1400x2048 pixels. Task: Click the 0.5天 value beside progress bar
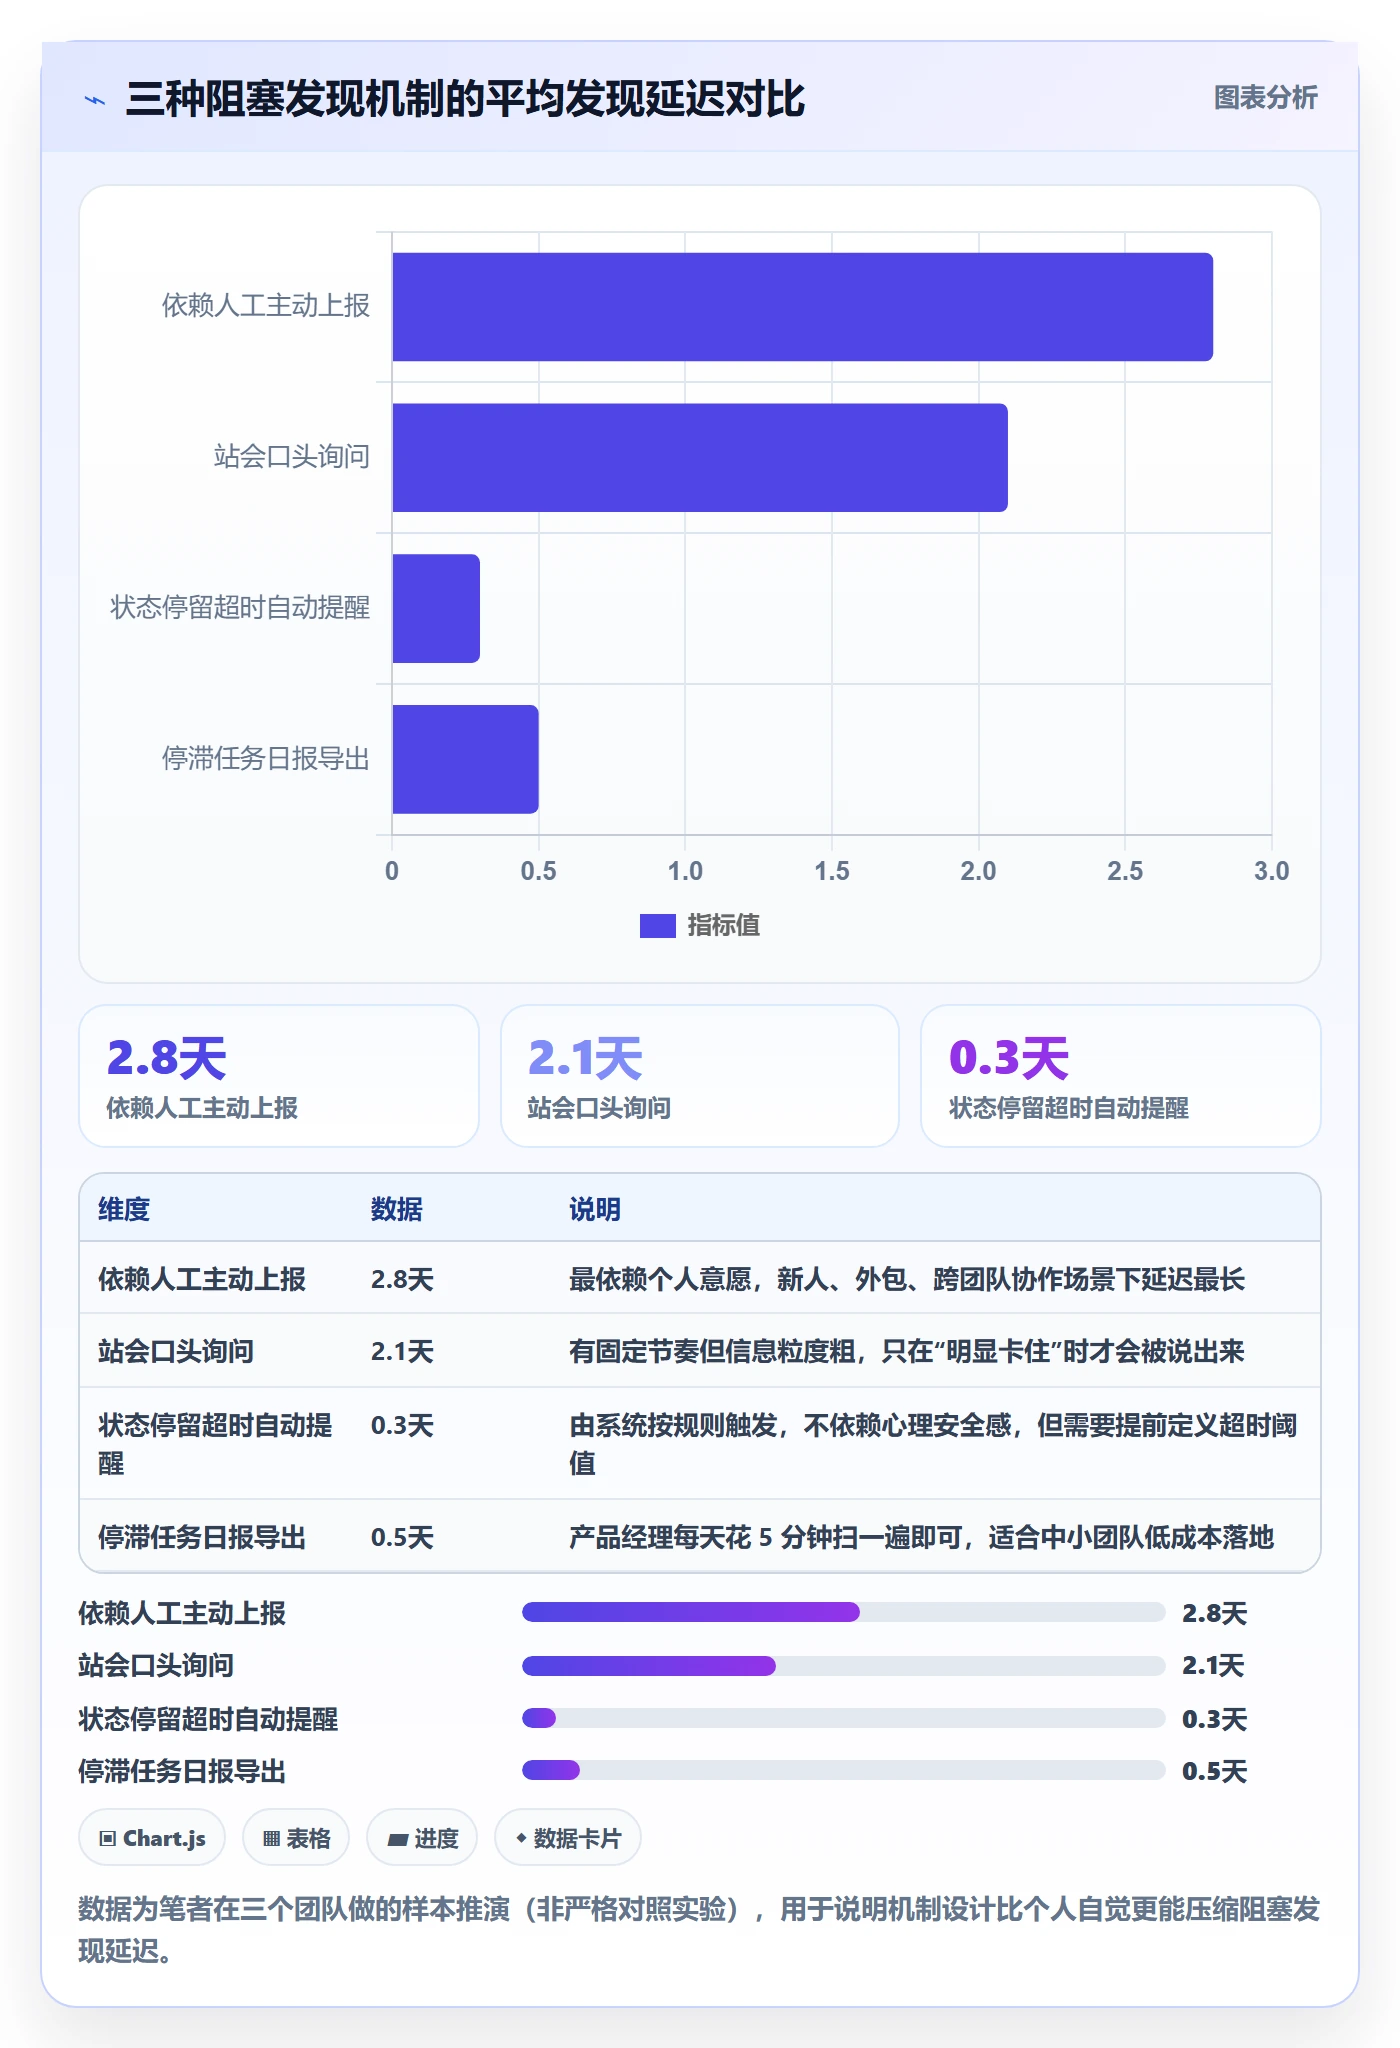1215,1771
